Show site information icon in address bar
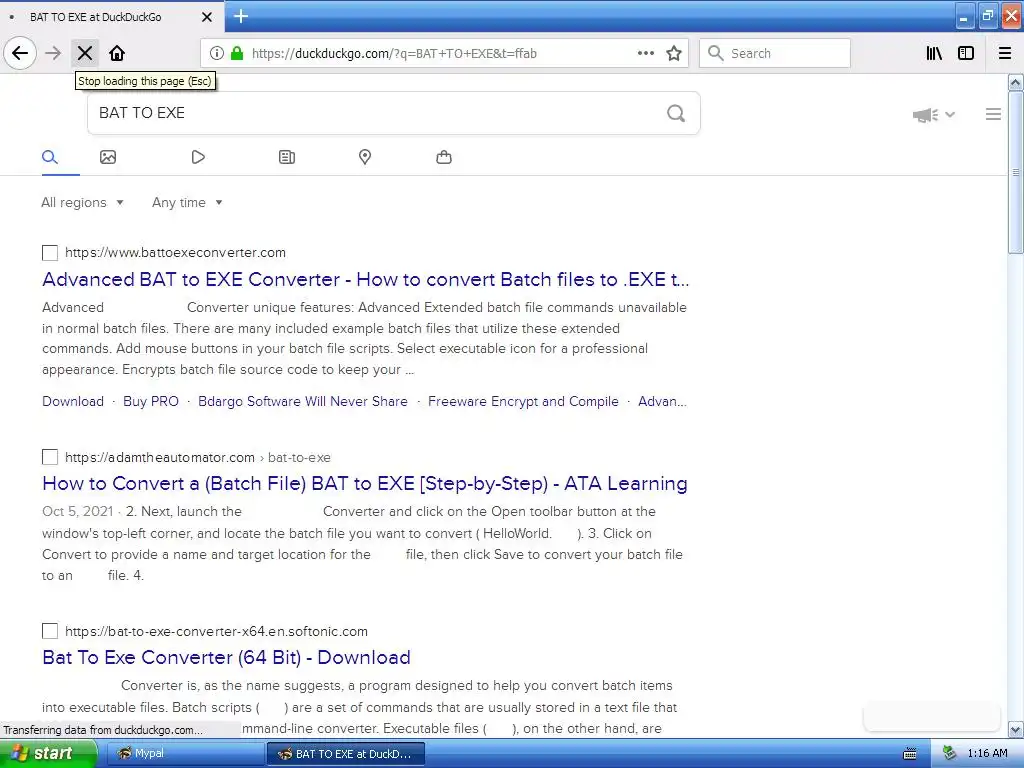The width and height of the screenshot is (1024, 768). pyautogui.click(x=216, y=54)
